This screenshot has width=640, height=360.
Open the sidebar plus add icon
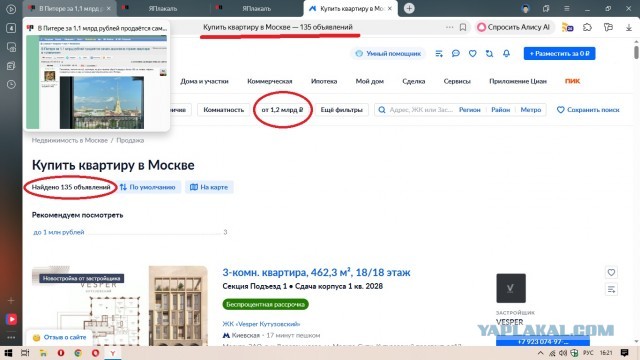[x=11, y=300]
